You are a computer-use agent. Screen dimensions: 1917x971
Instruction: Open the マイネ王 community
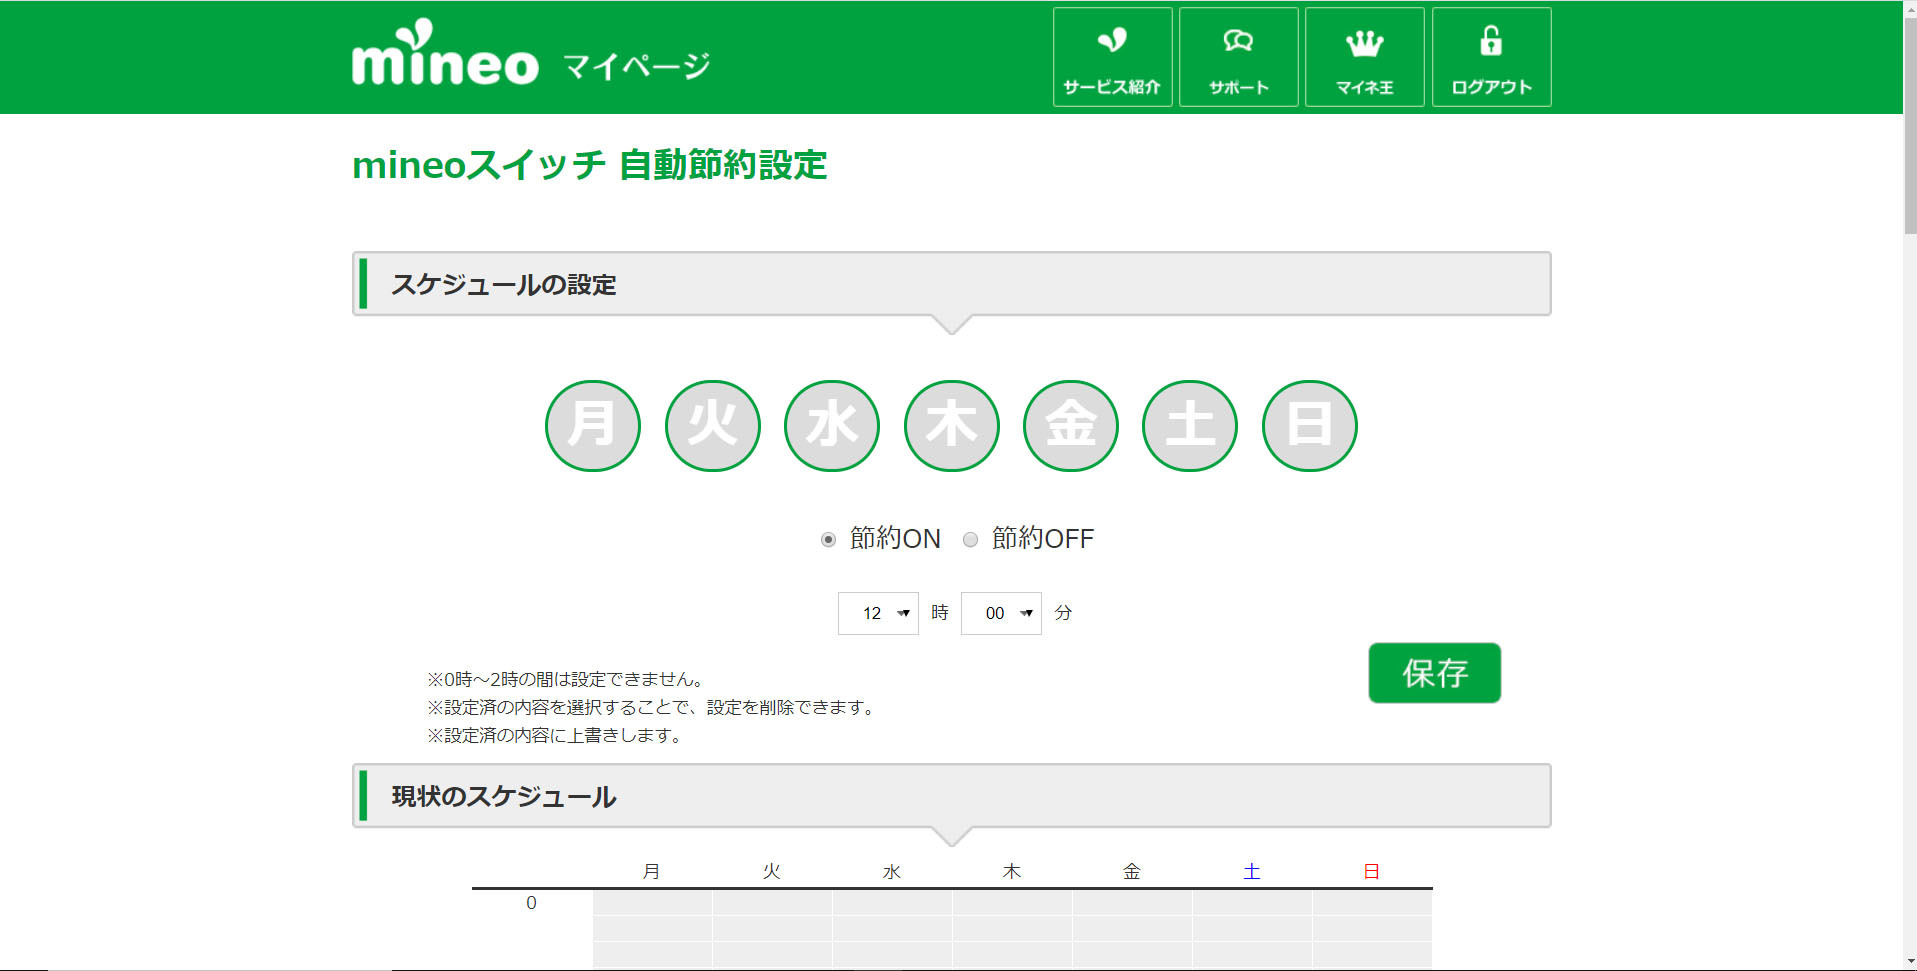pyautogui.click(x=1364, y=57)
